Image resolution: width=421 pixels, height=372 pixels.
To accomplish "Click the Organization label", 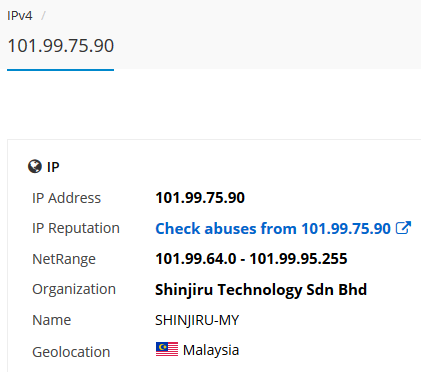I will pyautogui.click(x=74, y=289).
